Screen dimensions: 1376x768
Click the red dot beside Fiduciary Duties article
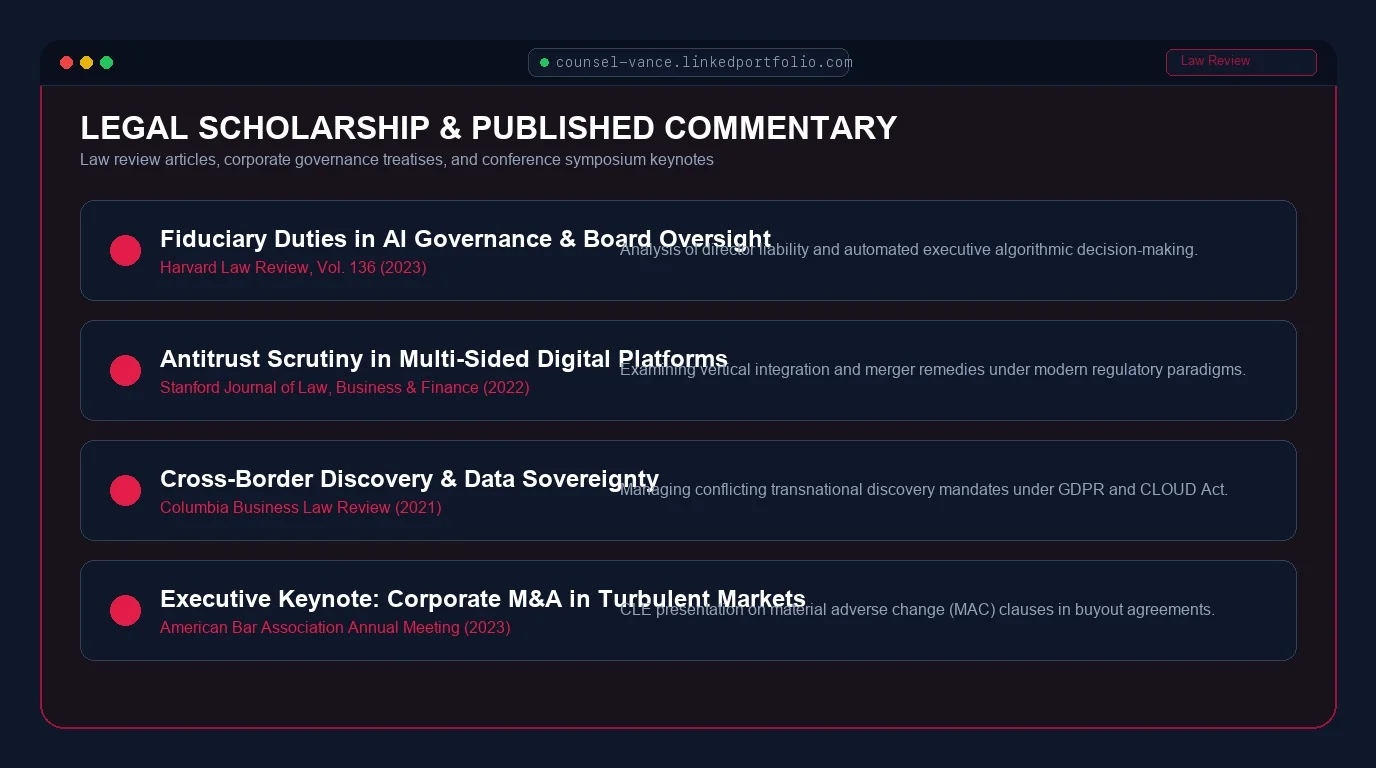coord(125,250)
